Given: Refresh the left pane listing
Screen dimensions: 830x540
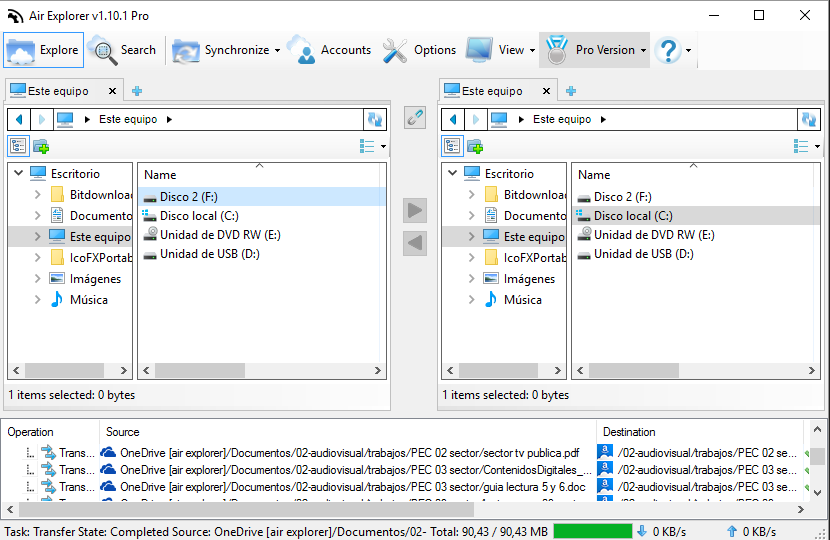Looking at the screenshot, I should pos(375,119).
